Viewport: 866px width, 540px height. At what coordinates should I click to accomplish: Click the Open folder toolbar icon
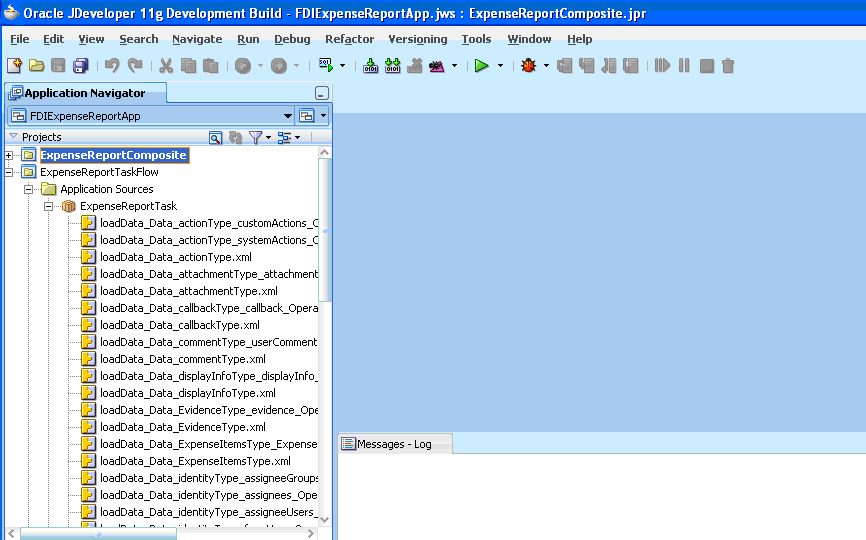coord(36,66)
